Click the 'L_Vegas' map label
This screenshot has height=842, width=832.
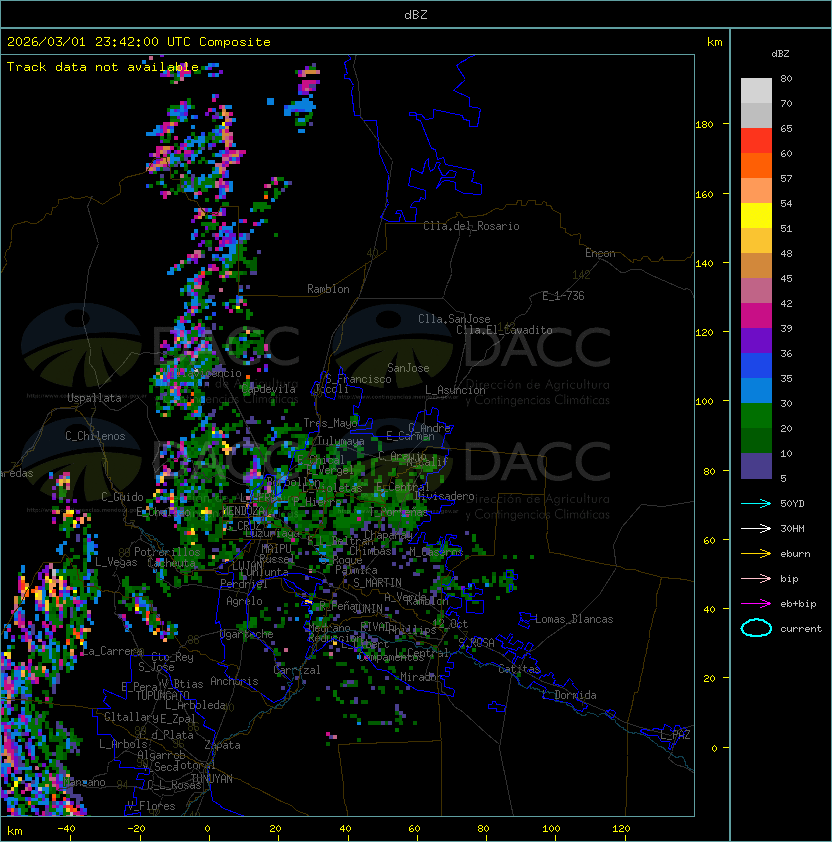(116, 562)
